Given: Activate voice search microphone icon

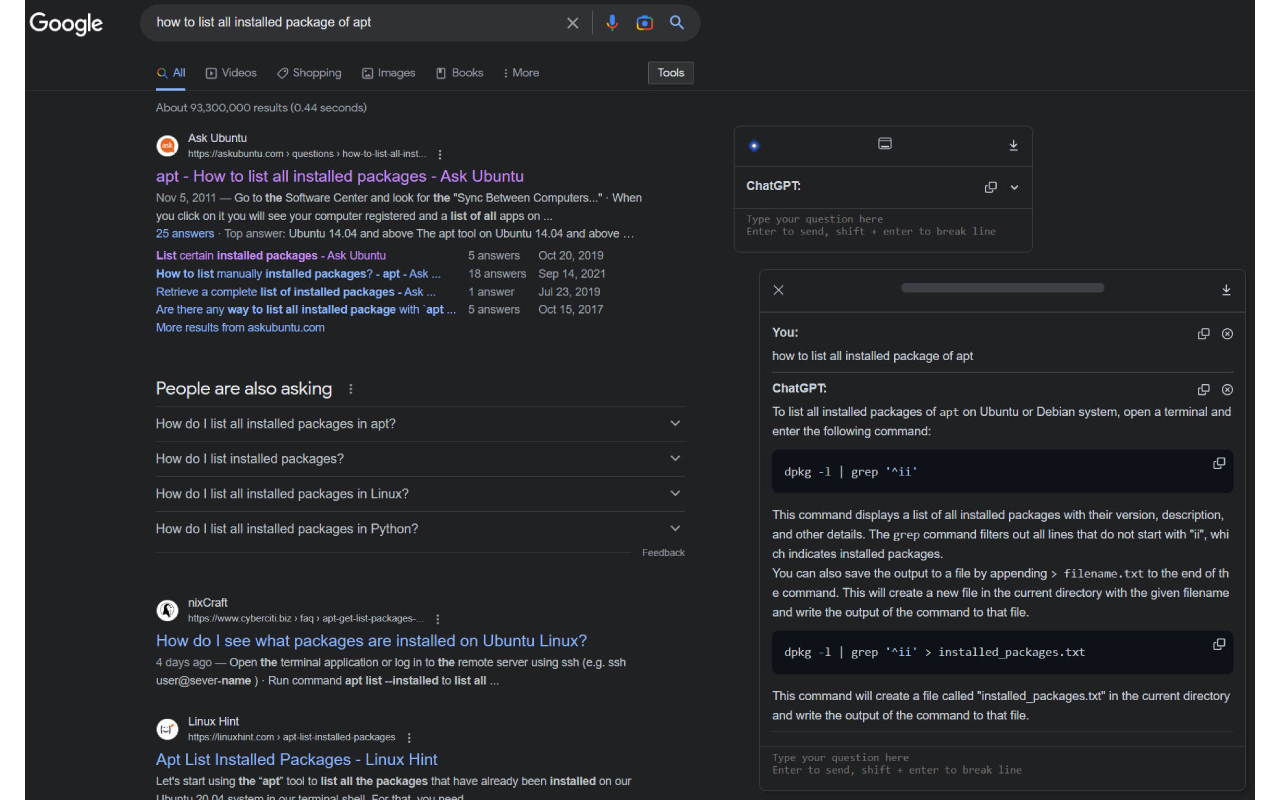Looking at the screenshot, I should pyautogui.click(x=612, y=22).
